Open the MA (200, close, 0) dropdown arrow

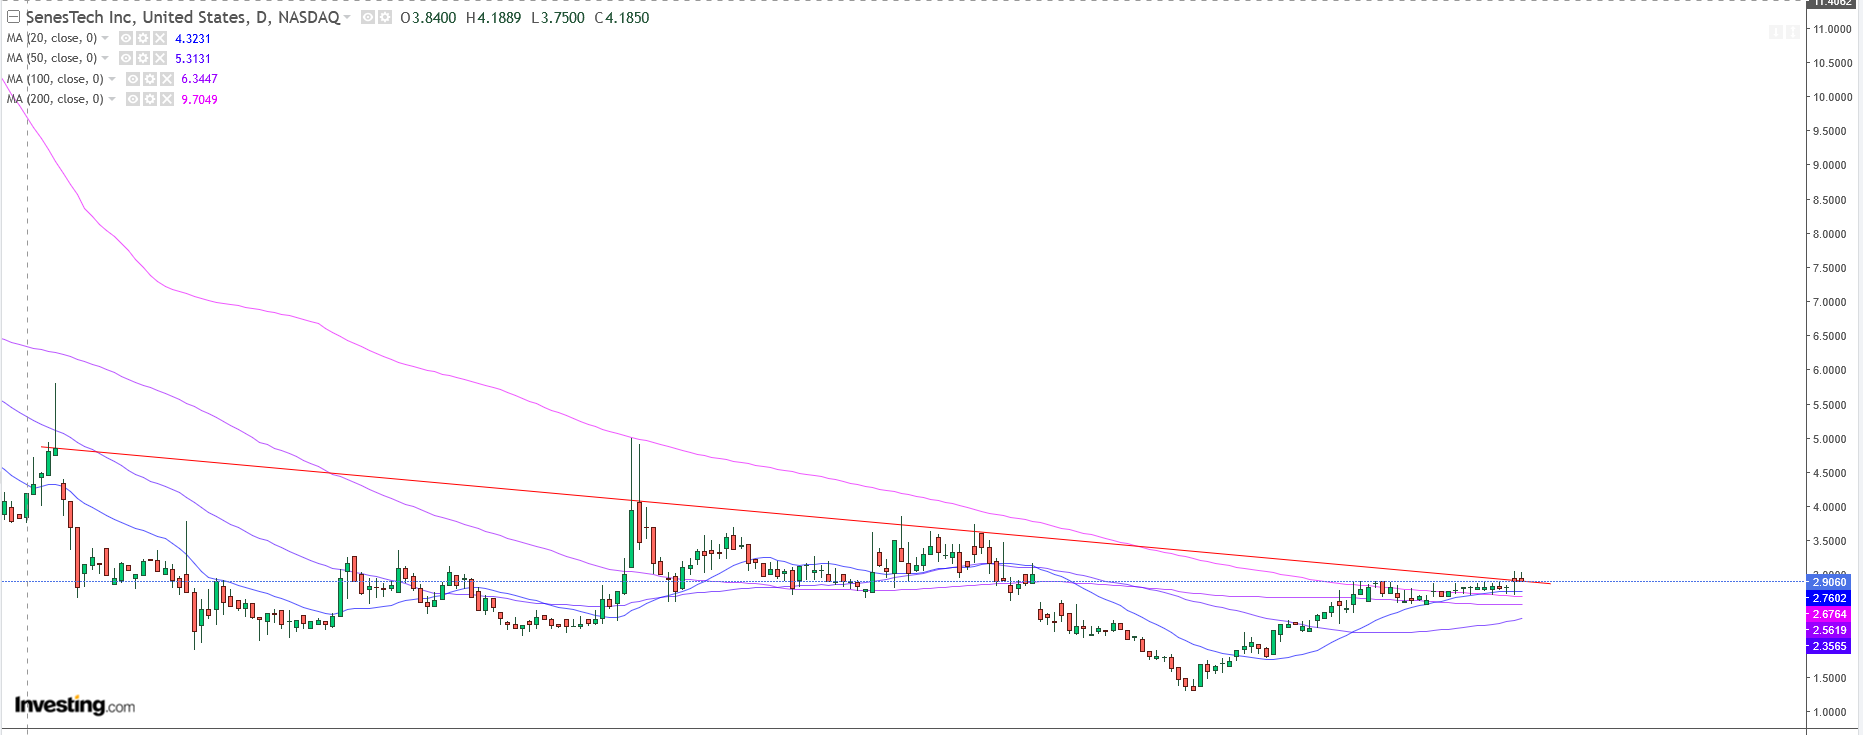point(112,99)
